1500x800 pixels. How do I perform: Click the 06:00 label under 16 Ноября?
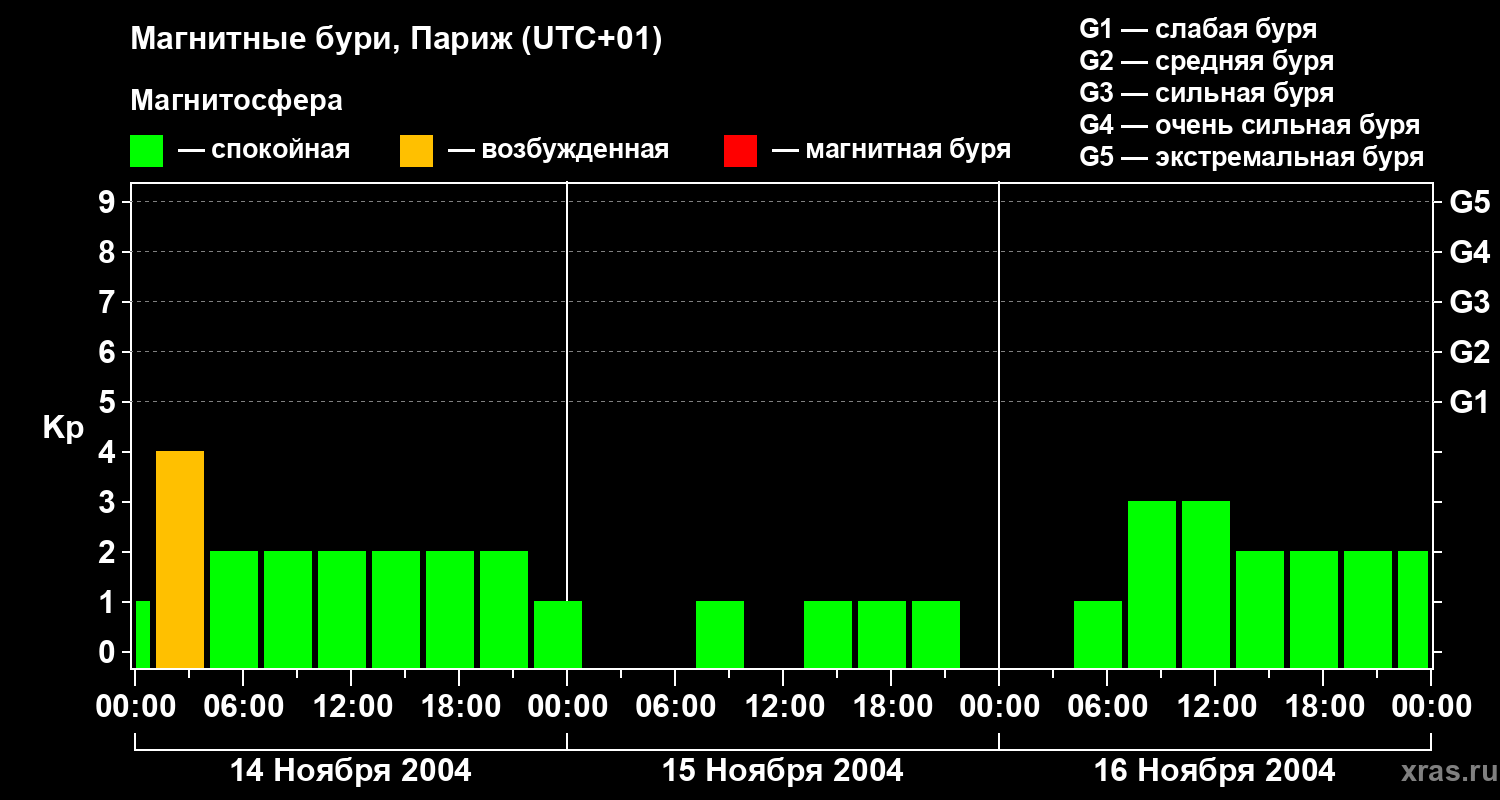[x=1107, y=706]
